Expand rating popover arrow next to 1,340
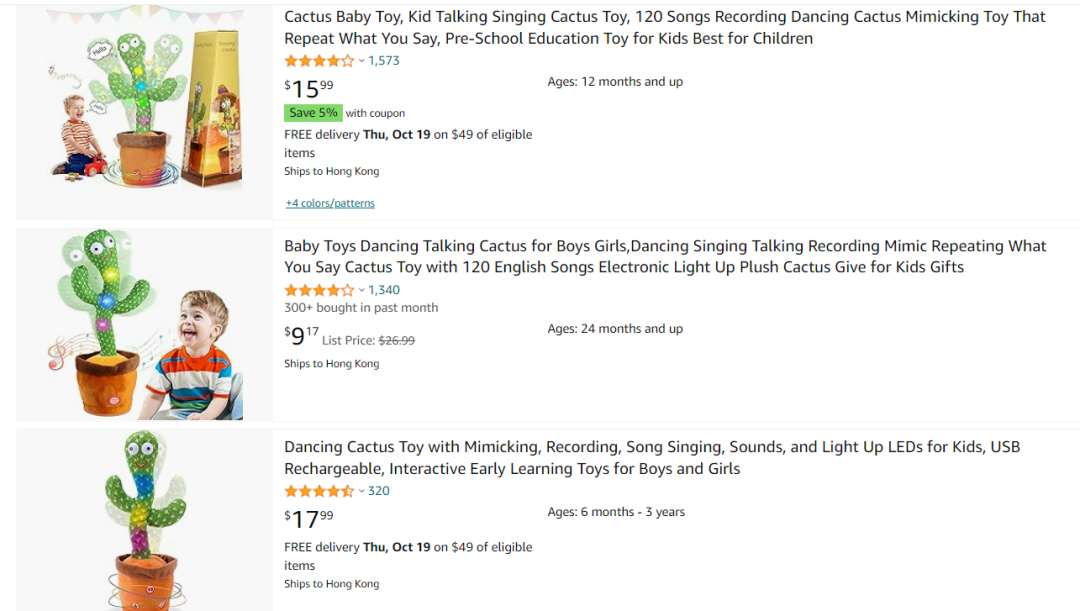 tap(362, 291)
